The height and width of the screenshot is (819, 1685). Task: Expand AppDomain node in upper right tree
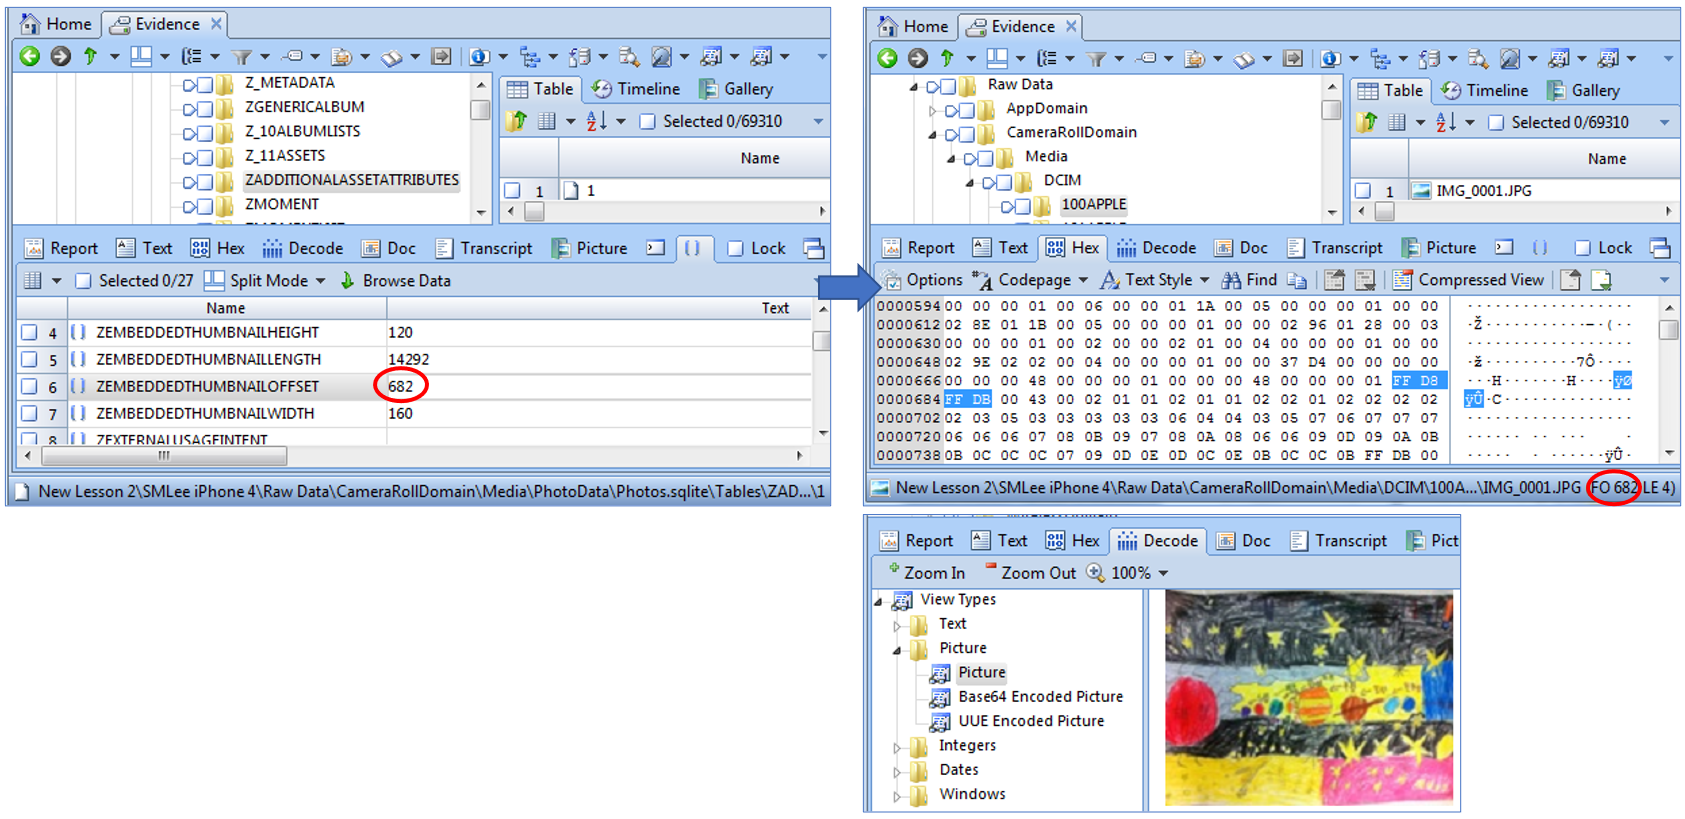point(932,109)
